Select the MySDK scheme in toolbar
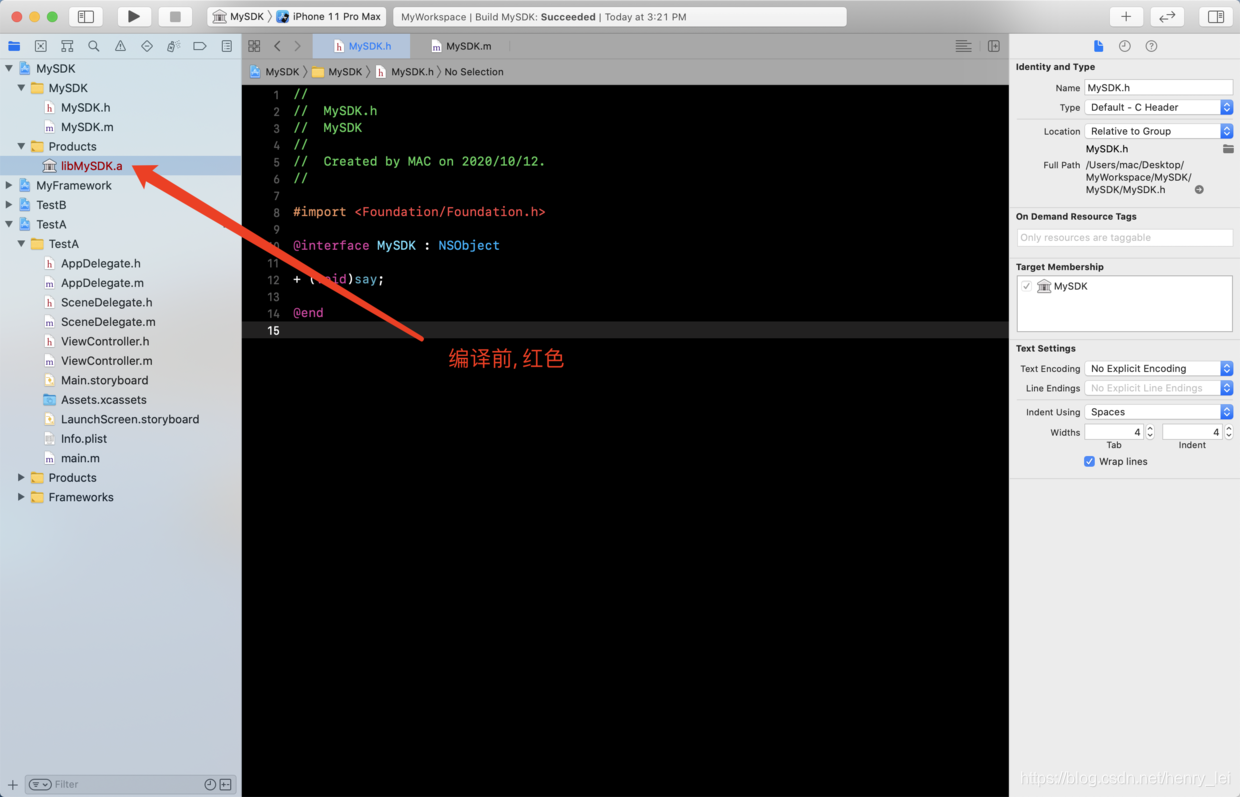This screenshot has height=797, width=1240. (x=239, y=17)
